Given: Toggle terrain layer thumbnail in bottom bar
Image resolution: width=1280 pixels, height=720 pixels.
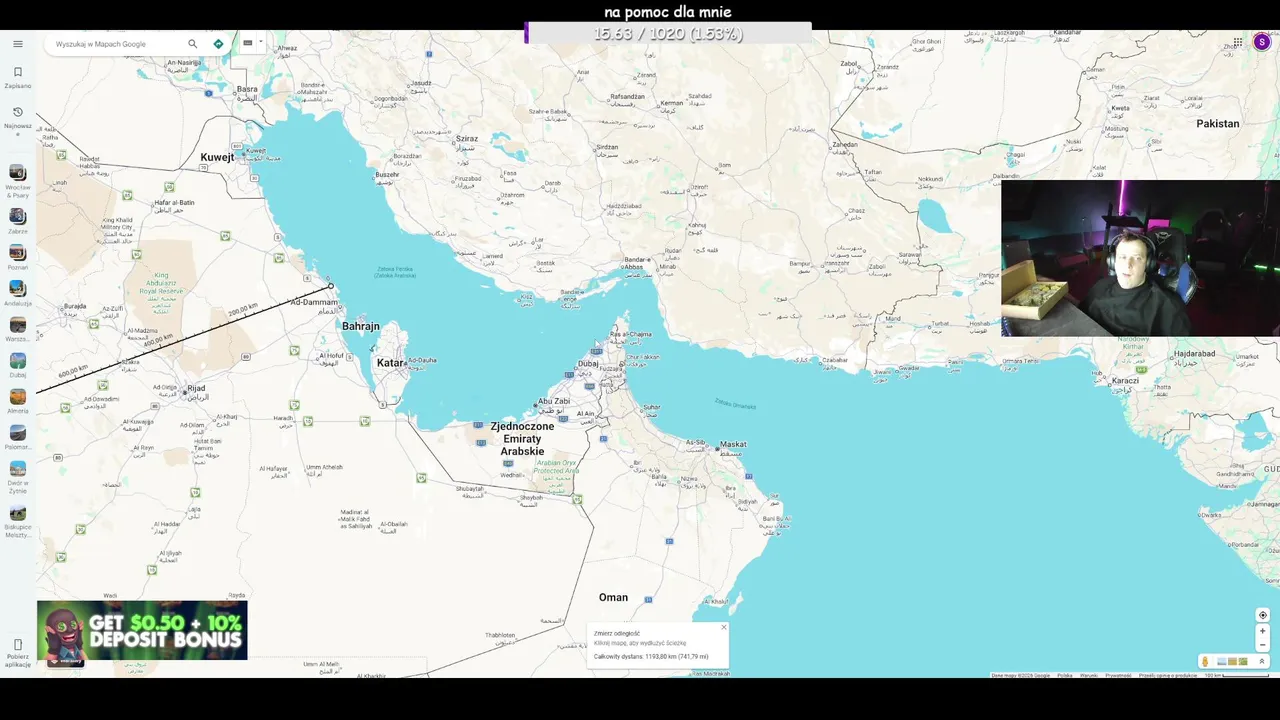Looking at the screenshot, I should coord(1232,661).
